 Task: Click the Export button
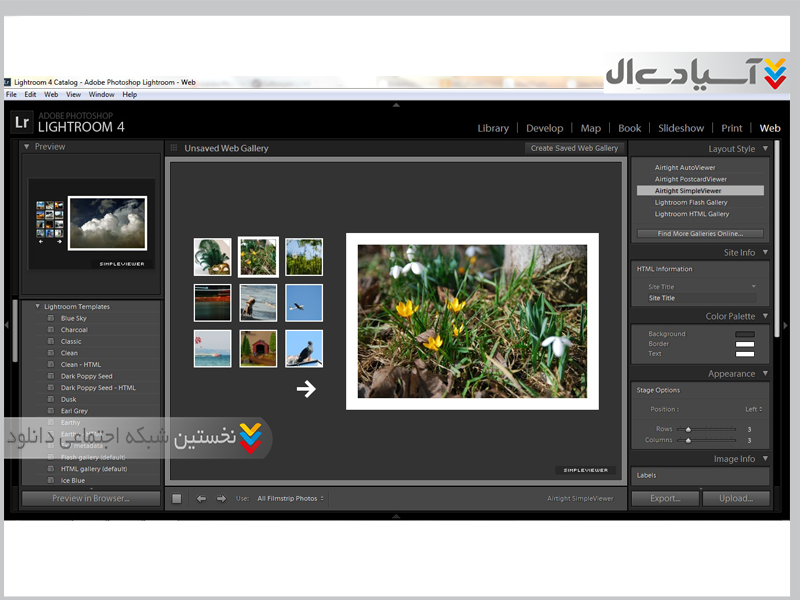pyautogui.click(x=665, y=498)
